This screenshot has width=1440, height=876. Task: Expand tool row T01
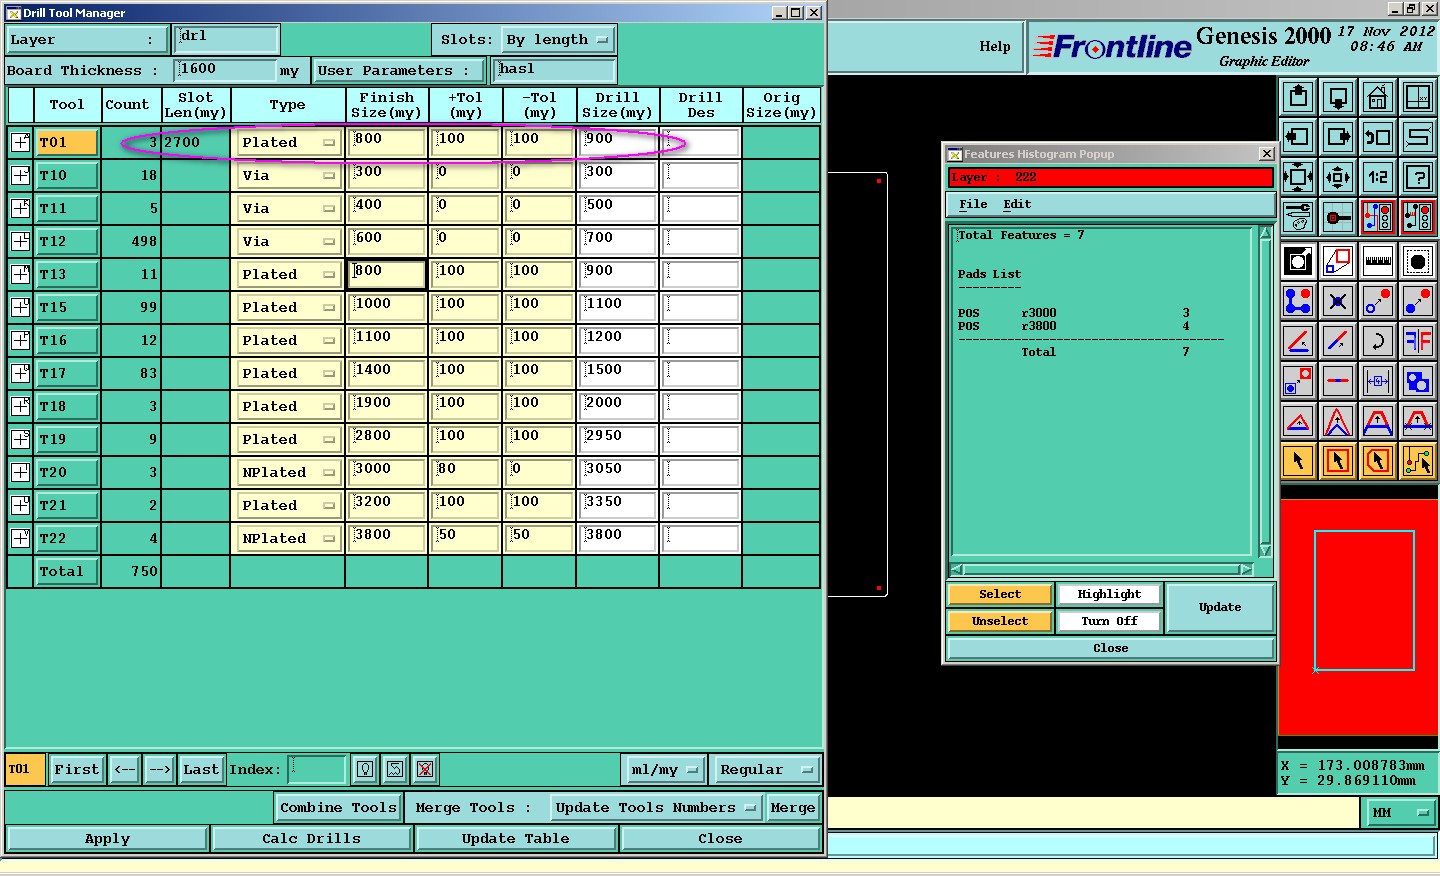point(20,142)
